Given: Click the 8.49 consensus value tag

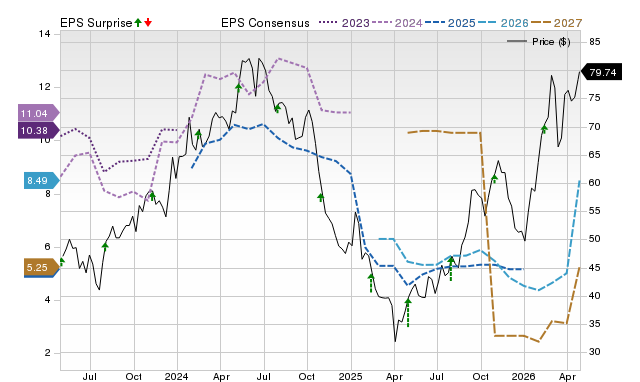Looking at the screenshot, I should point(42,180).
